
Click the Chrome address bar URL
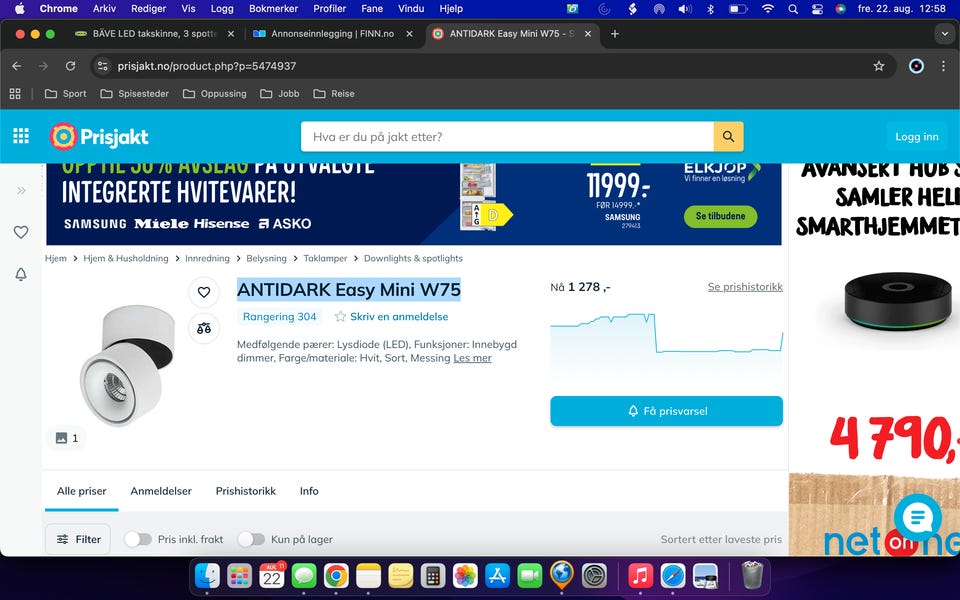(x=207, y=66)
